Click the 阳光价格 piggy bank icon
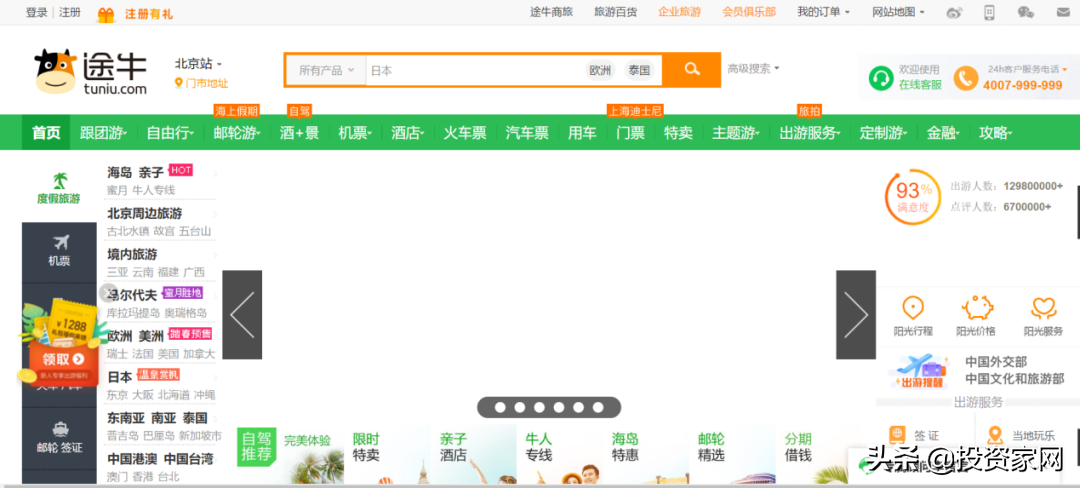Image resolution: width=1080 pixels, height=488 pixels. [977, 308]
